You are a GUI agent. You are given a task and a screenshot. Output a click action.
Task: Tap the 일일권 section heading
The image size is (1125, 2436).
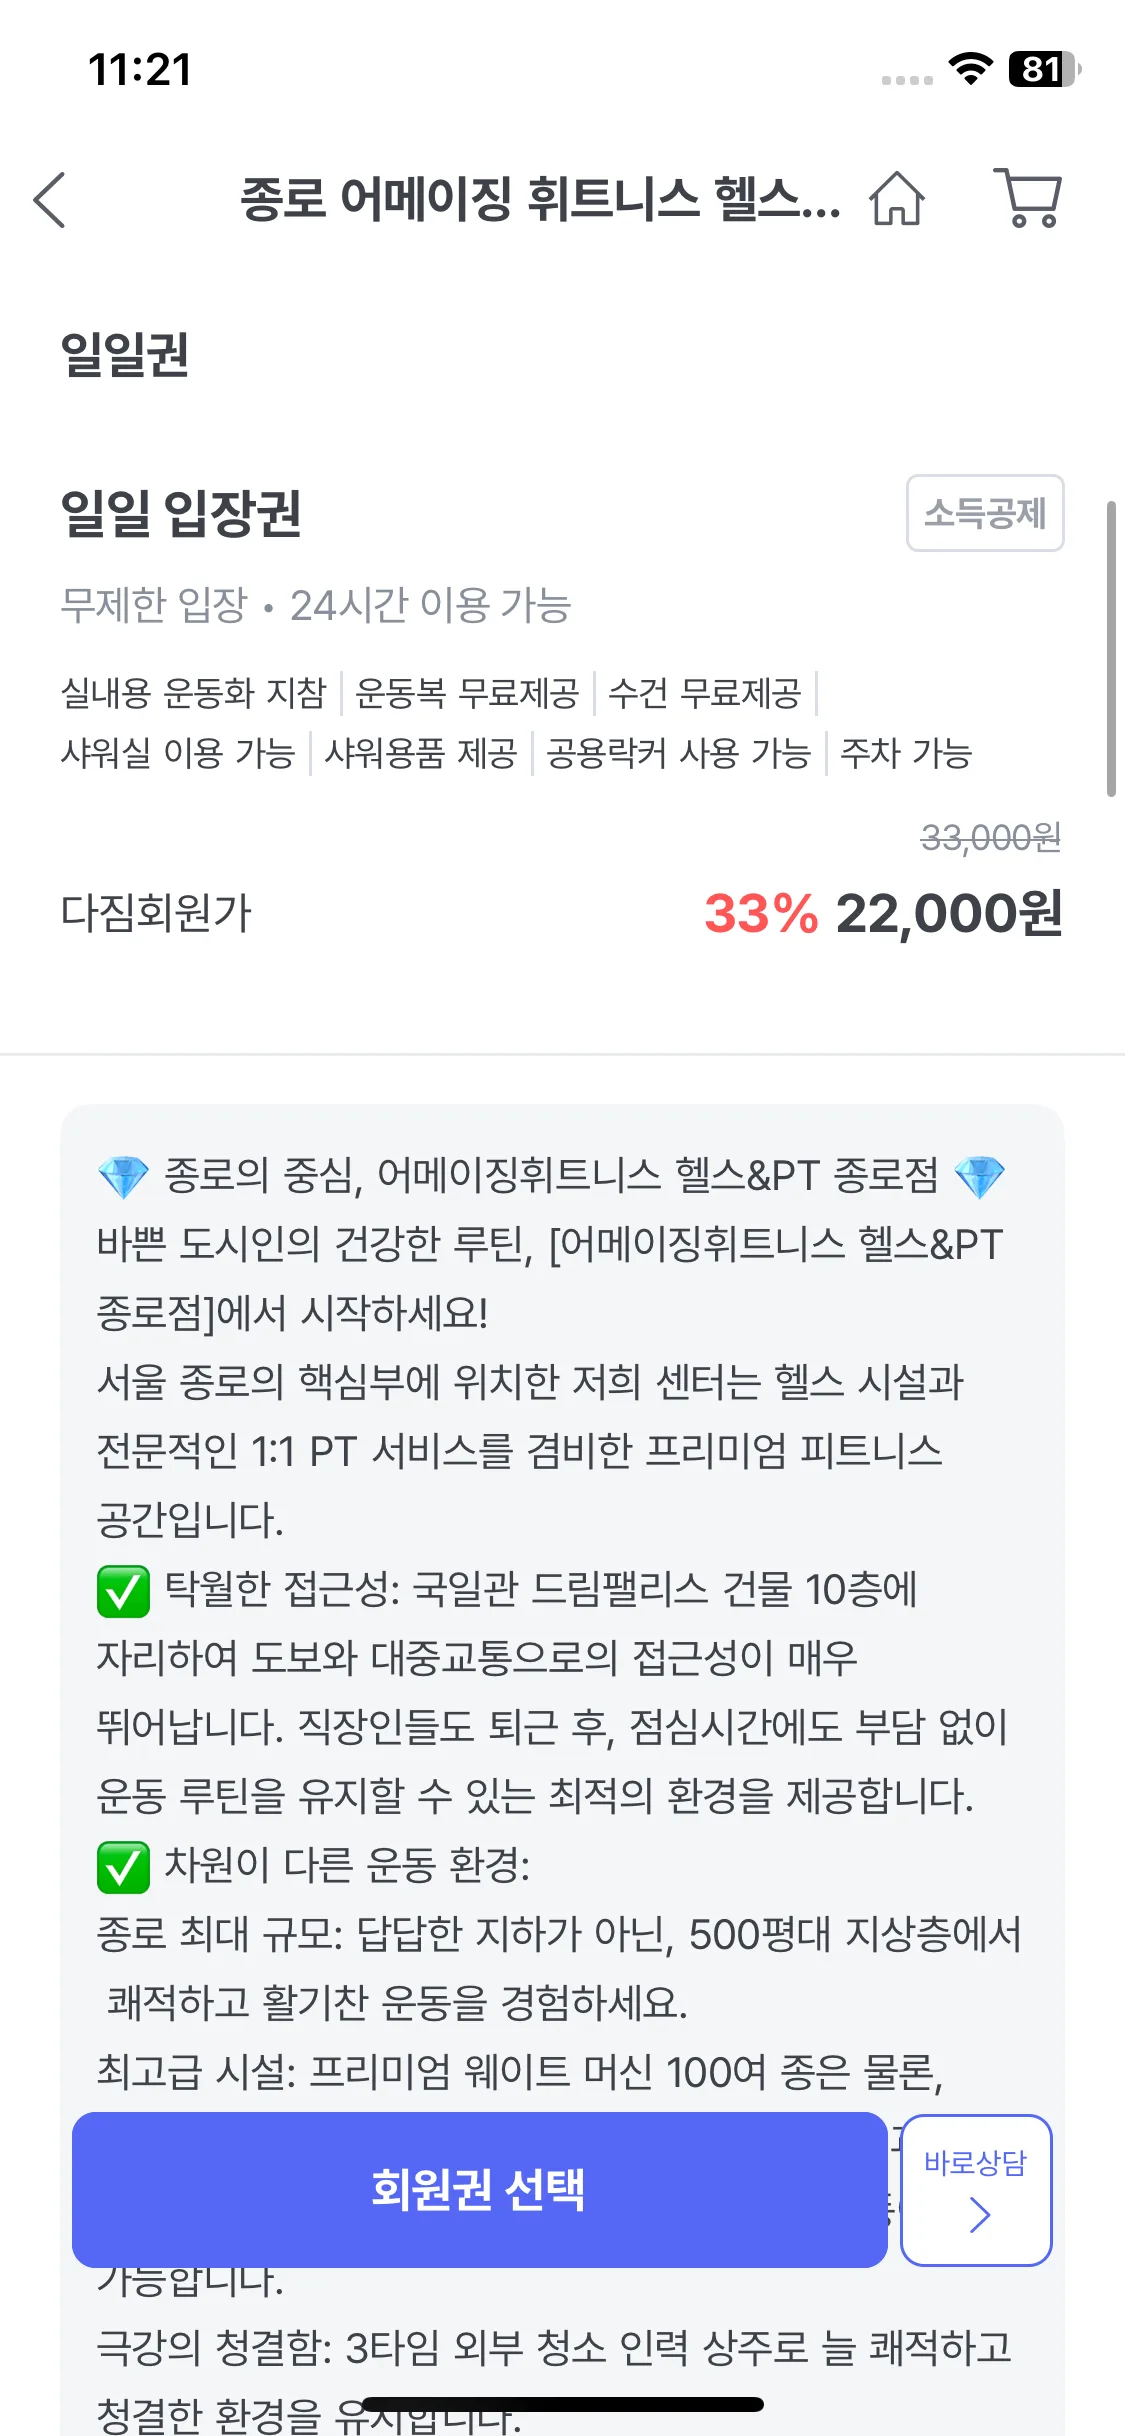coord(125,354)
